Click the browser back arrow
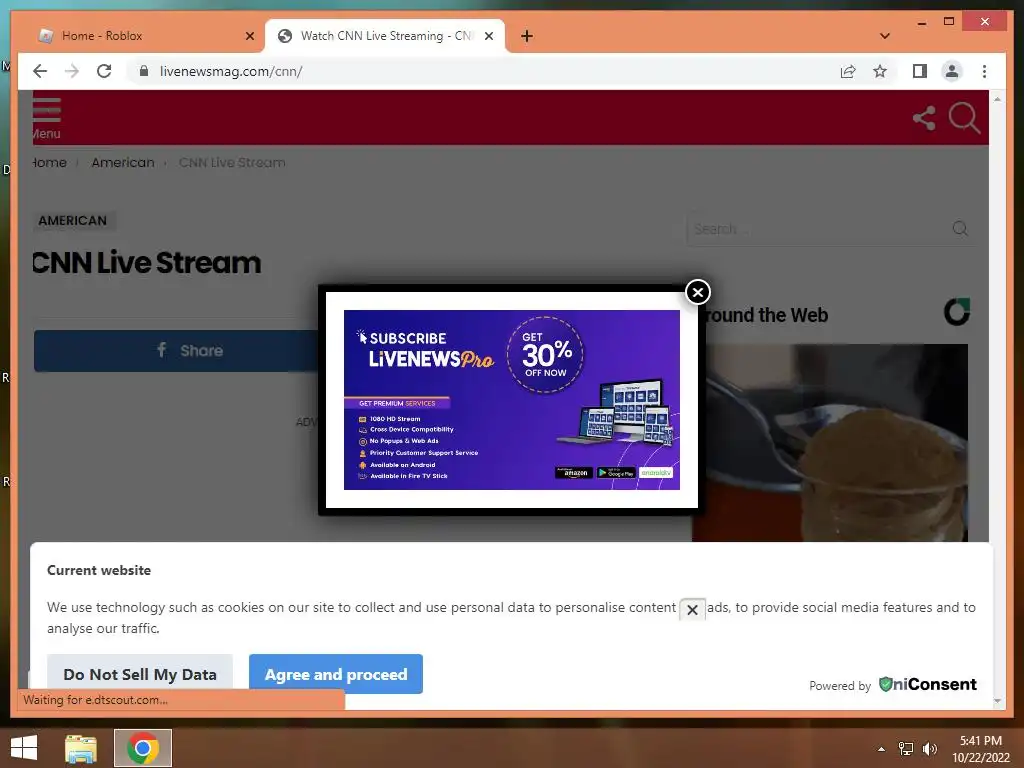 pyautogui.click(x=40, y=71)
